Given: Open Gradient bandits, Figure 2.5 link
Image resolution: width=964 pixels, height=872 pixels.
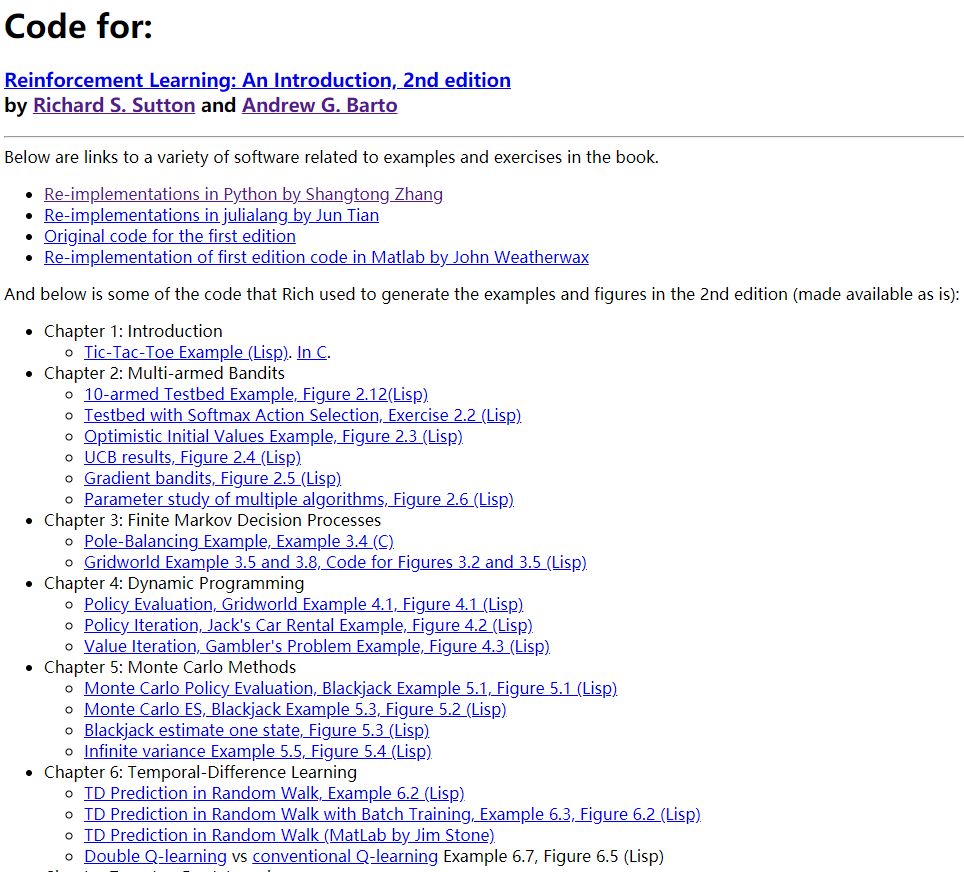Looking at the screenshot, I should point(213,478).
